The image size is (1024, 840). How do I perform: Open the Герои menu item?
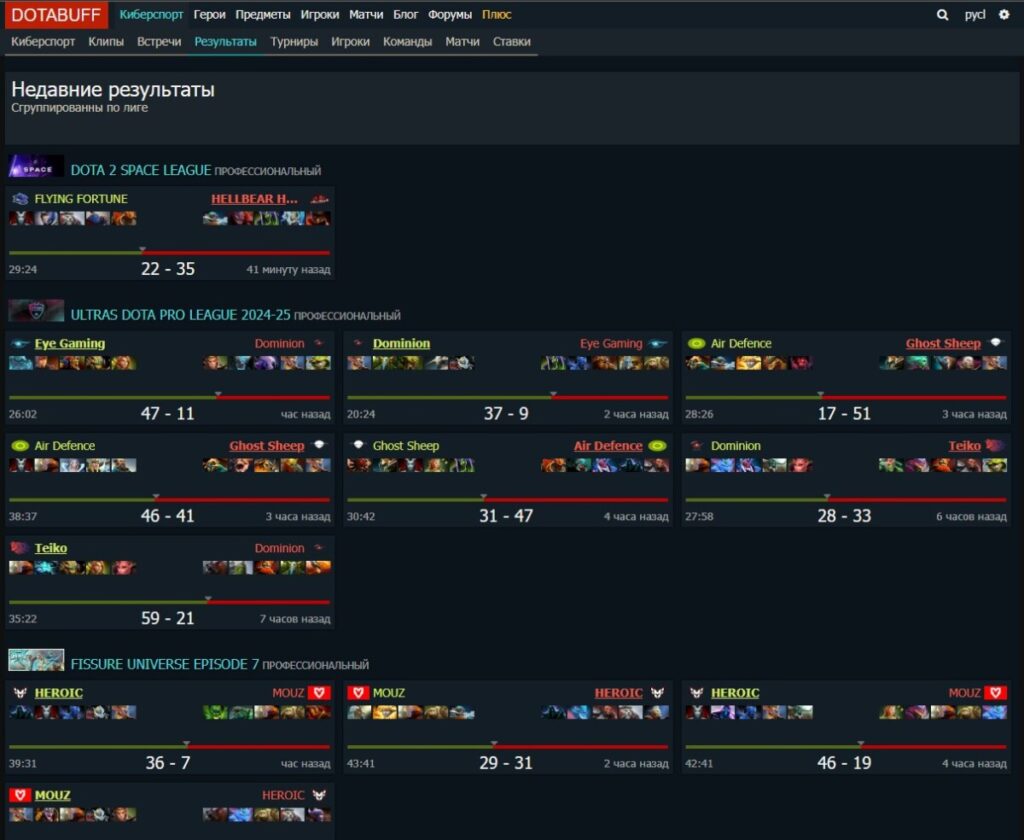coord(208,15)
